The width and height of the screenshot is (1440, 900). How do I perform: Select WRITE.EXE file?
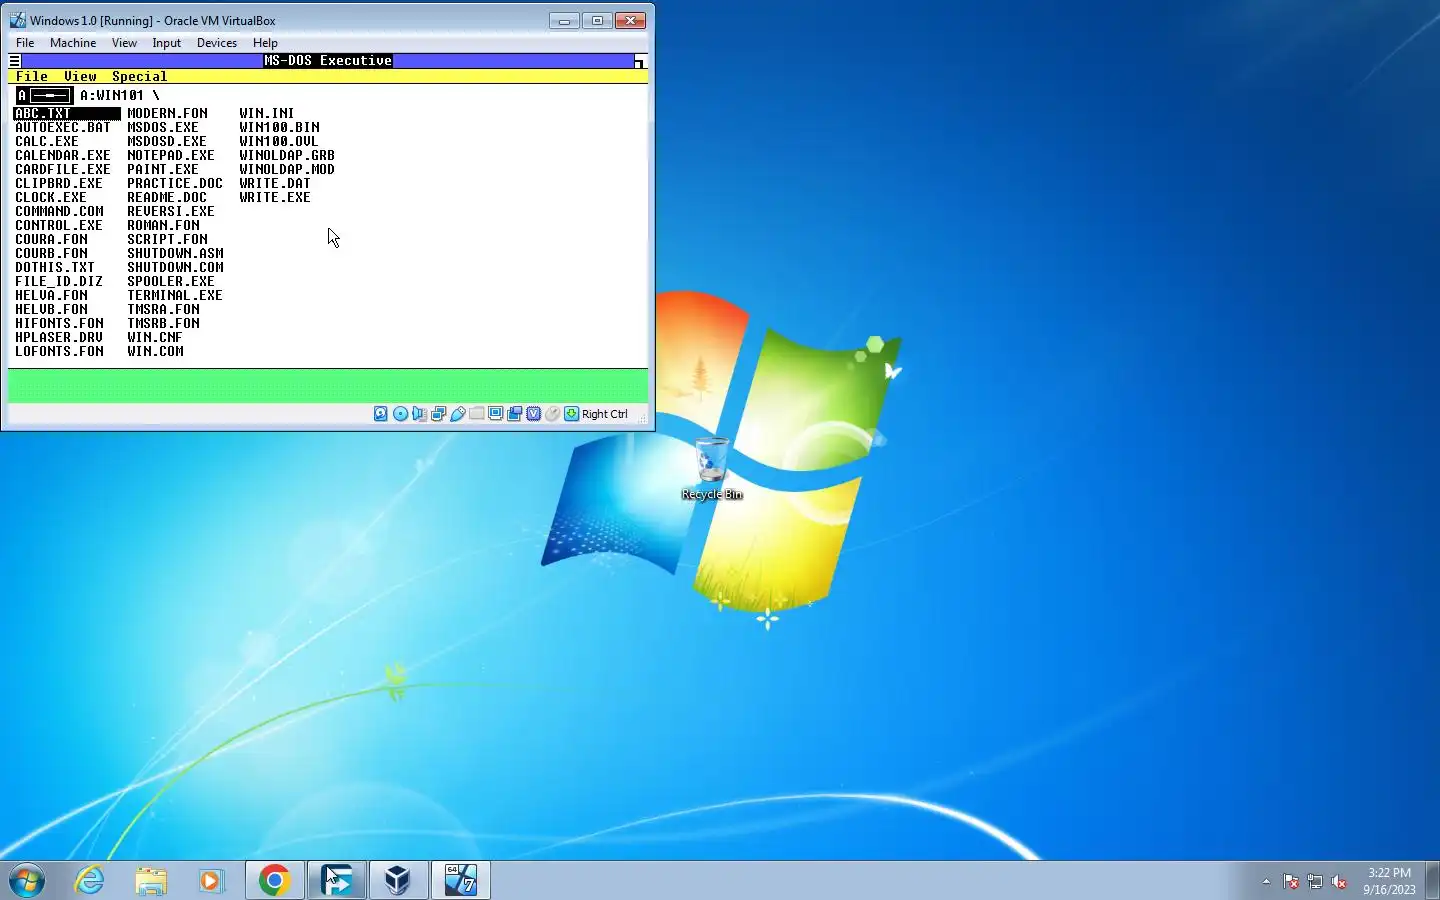click(x=275, y=197)
